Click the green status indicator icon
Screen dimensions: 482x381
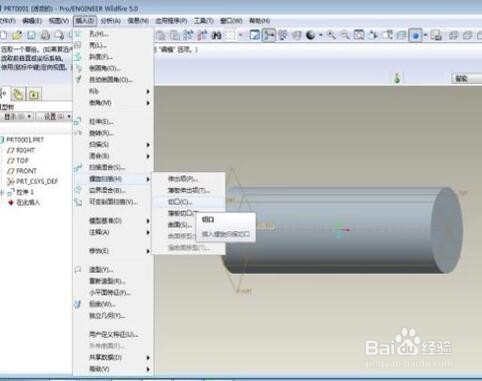[x=397, y=79]
